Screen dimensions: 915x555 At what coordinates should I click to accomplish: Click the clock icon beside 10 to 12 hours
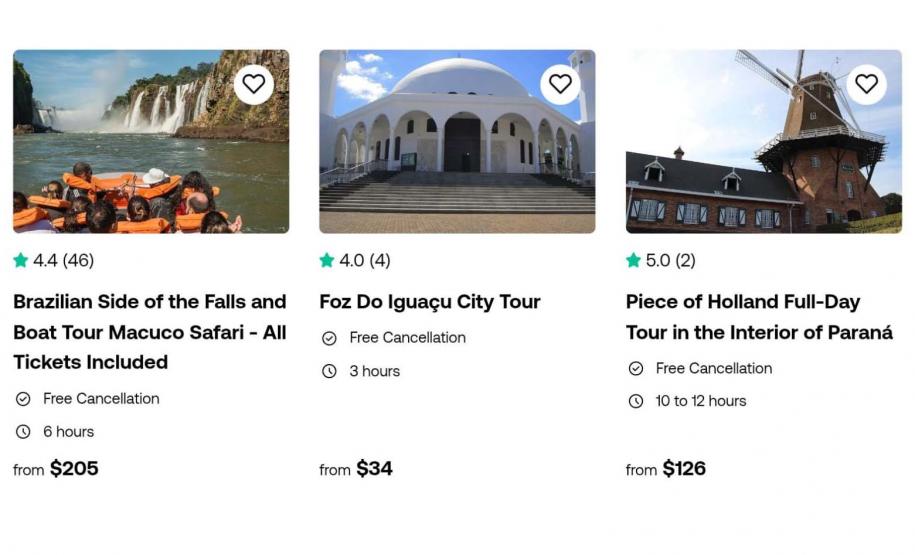click(635, 401)
